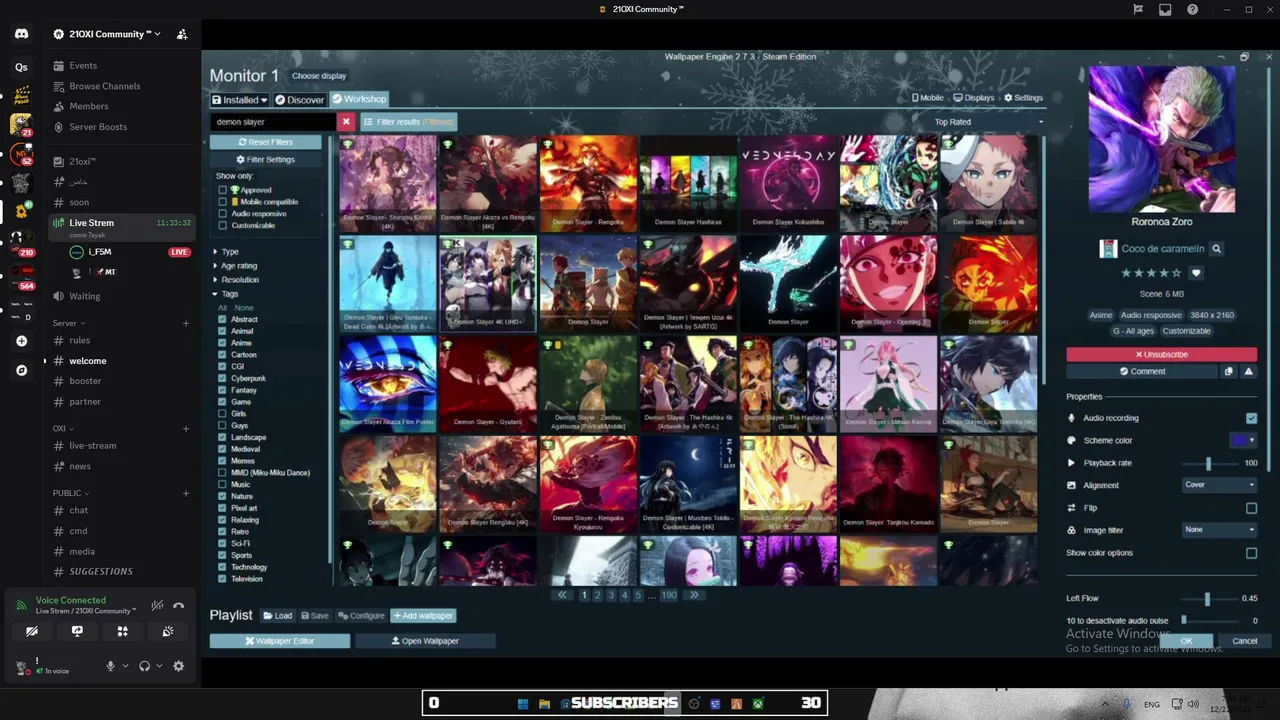Enable the Flip property checkbox
This screenshot has height=720, width=1280.
tap(1251, 508)
